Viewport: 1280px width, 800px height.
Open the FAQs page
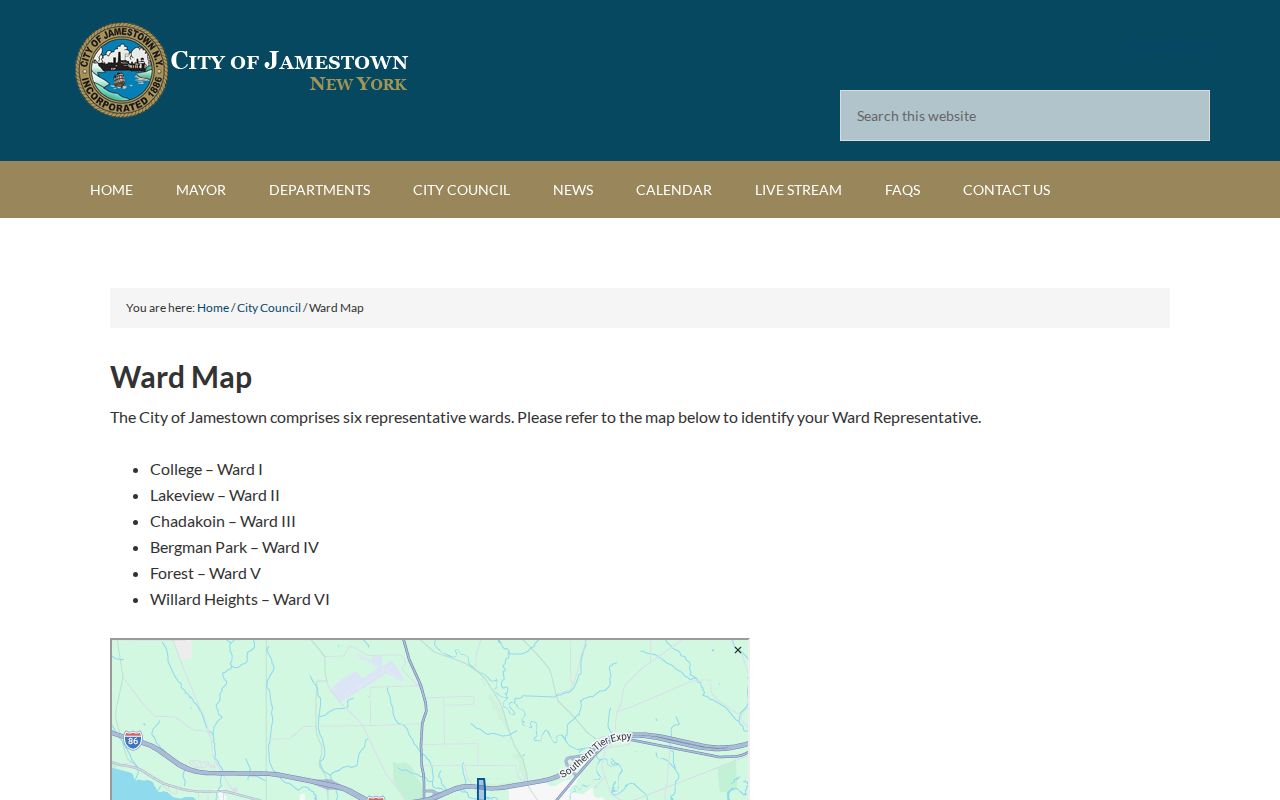coord(902,190)
